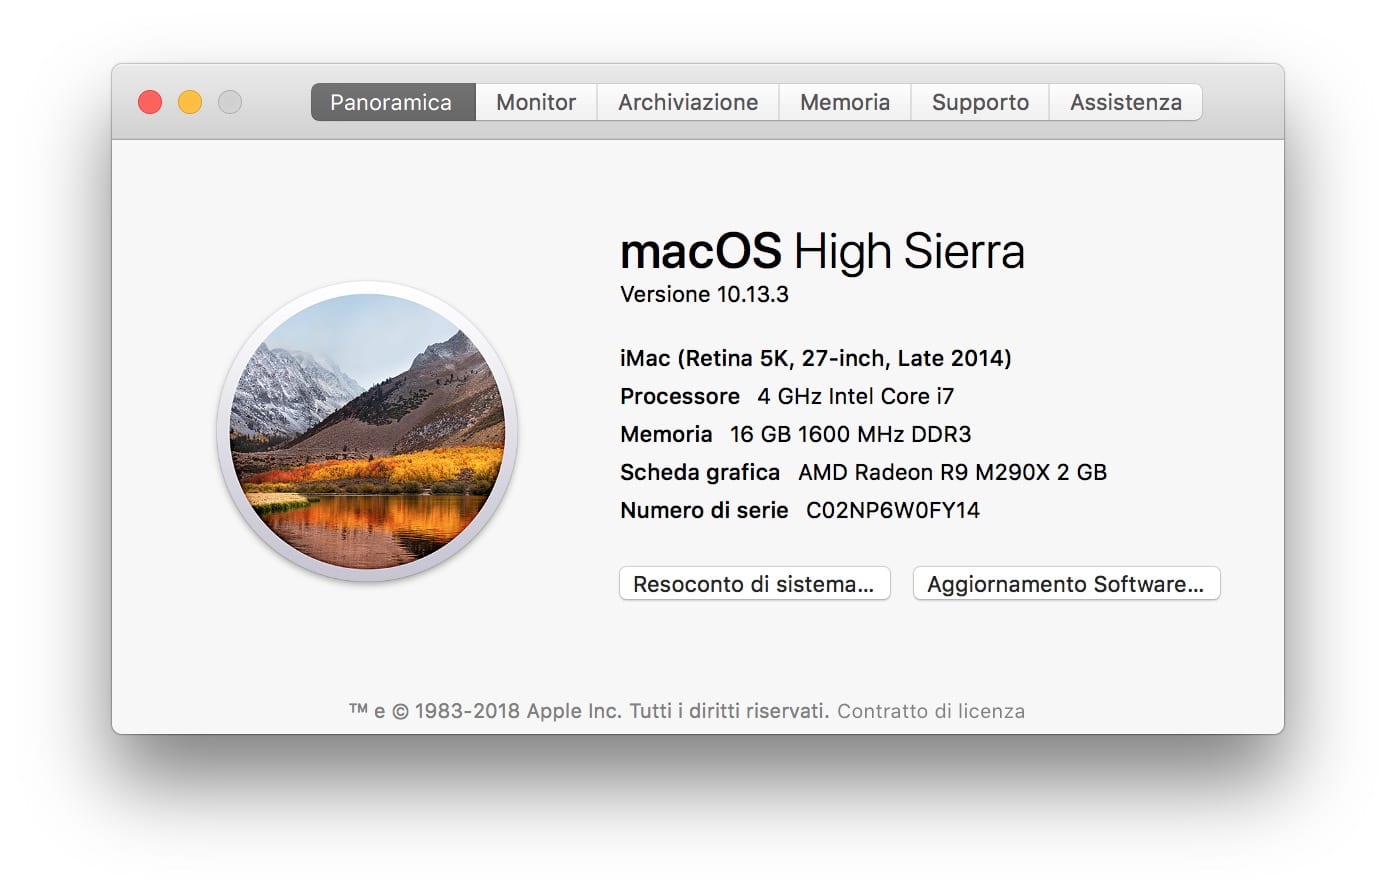Click the Scheda grafica label
Image resolution: width=1396 pixels, height=894 pixels.
pyautogui.click(x=700, y=472)
